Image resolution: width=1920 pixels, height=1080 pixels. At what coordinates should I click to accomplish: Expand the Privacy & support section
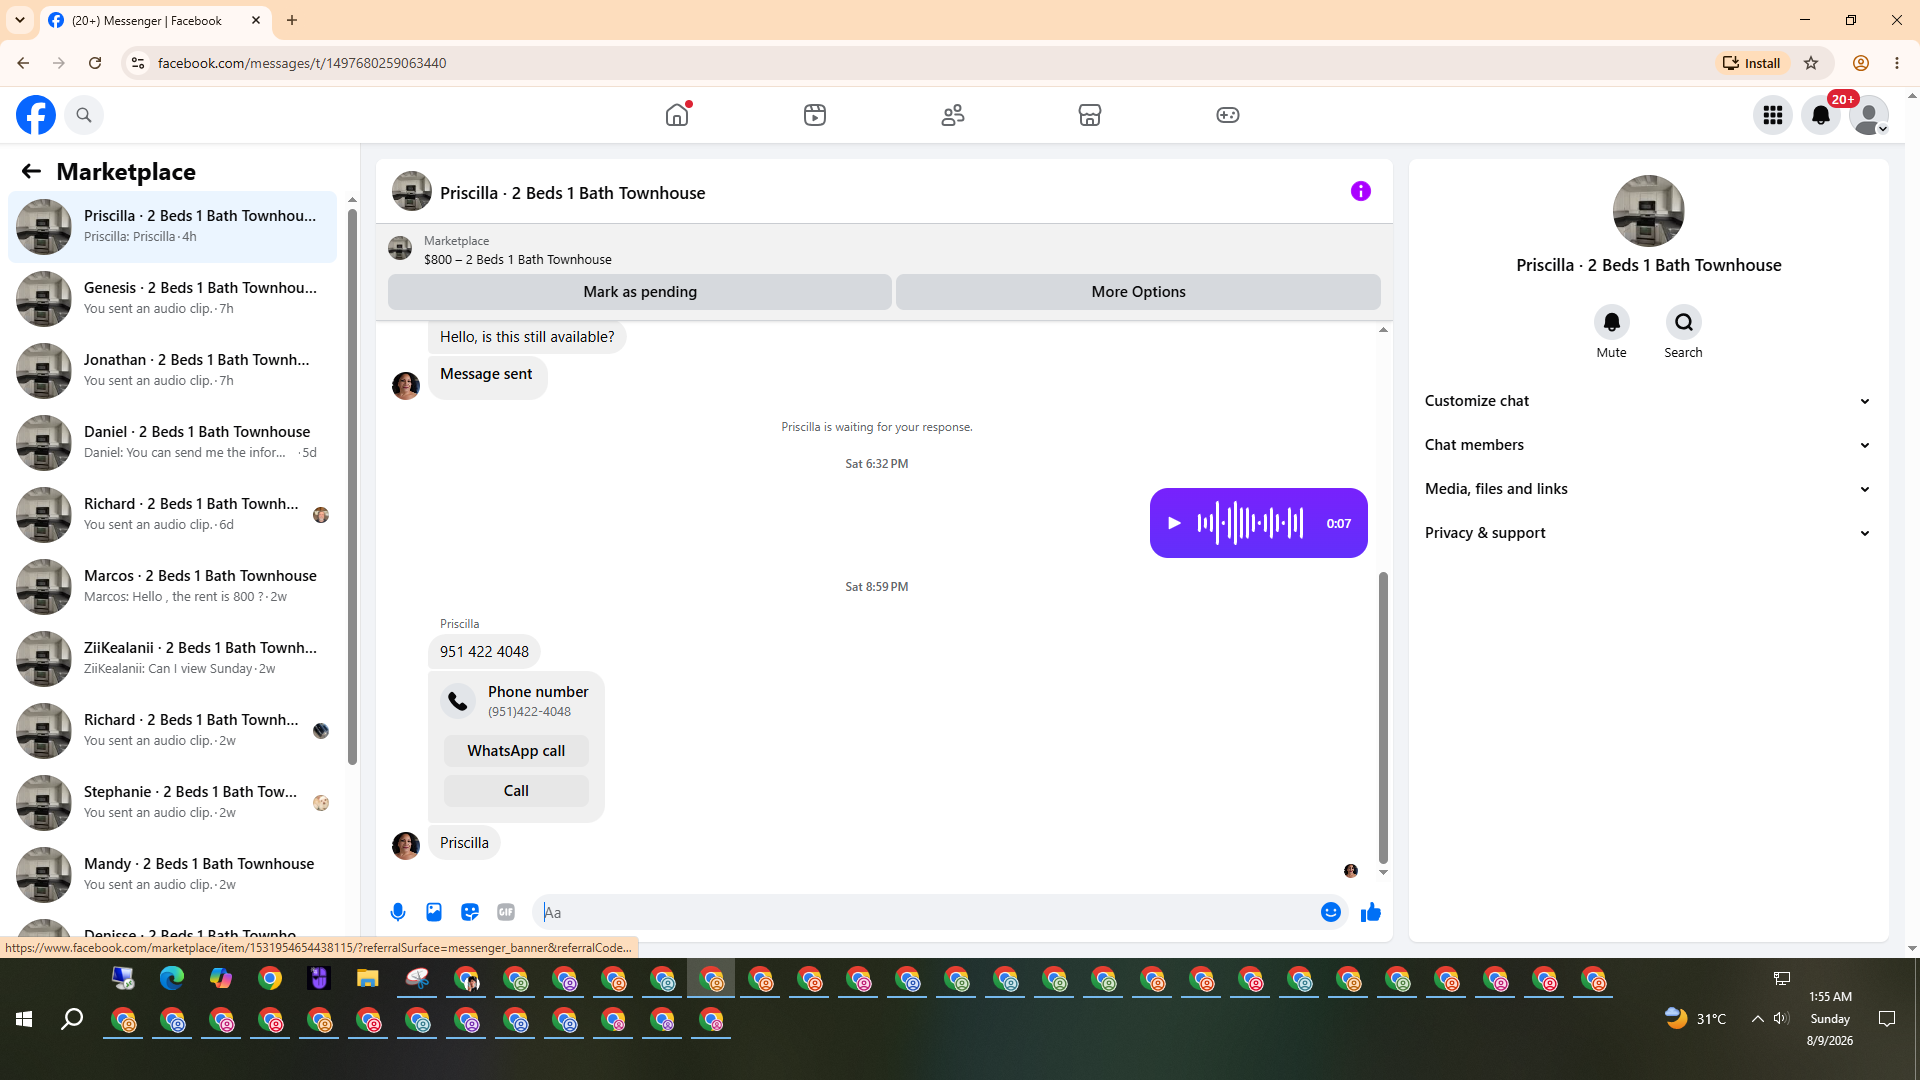1648,533
